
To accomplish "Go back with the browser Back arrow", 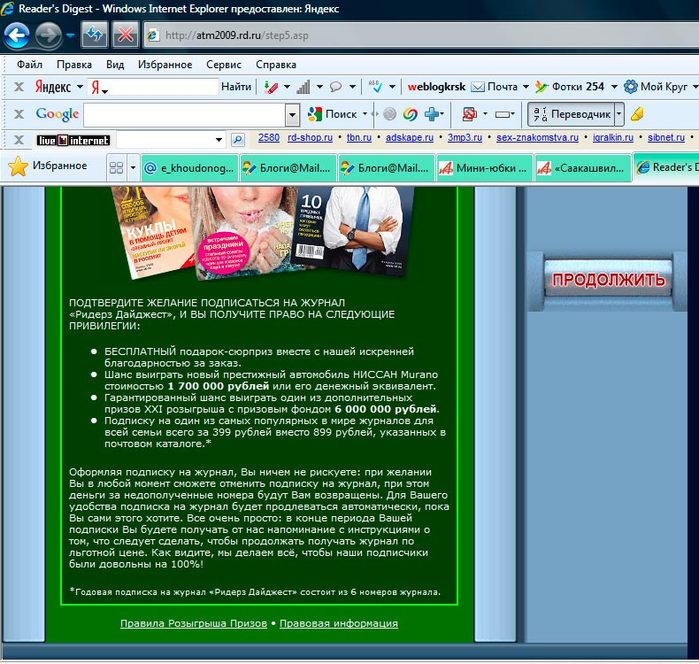I will pos(16,35).
